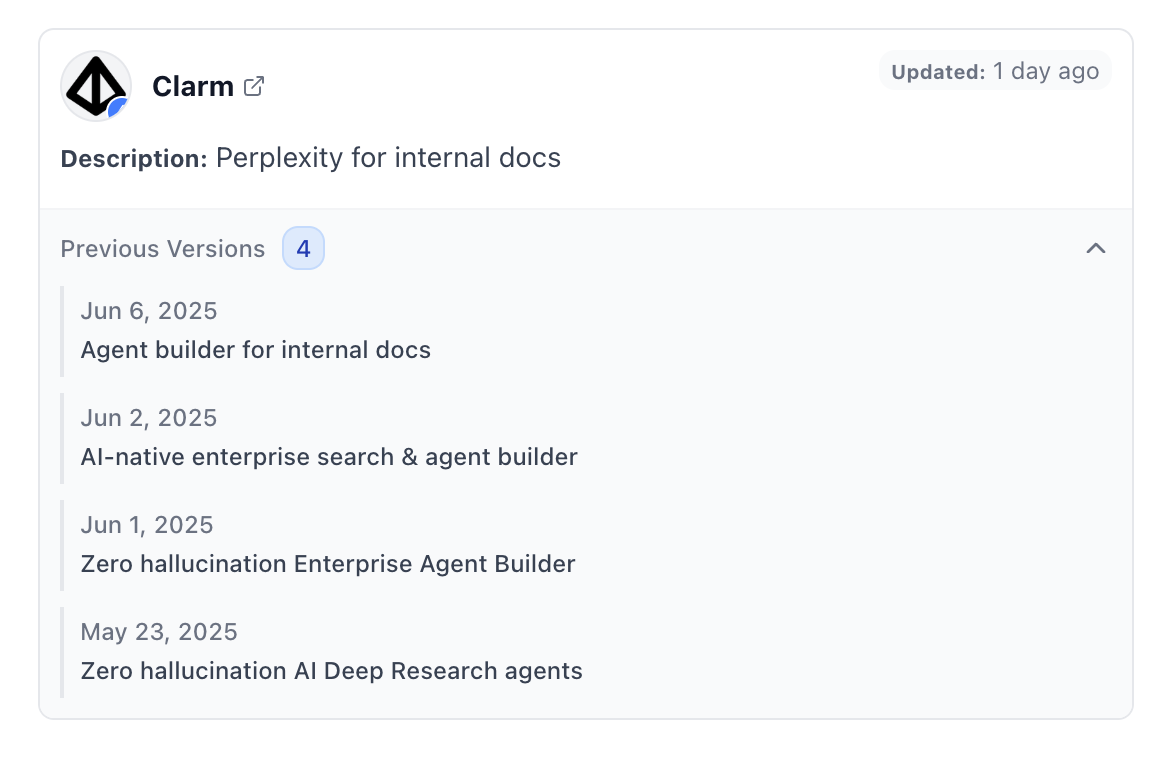This screenshot has height=758, width=1162.
Task: Click the Updated 1 day ago badge
Action: coord(995,71)
